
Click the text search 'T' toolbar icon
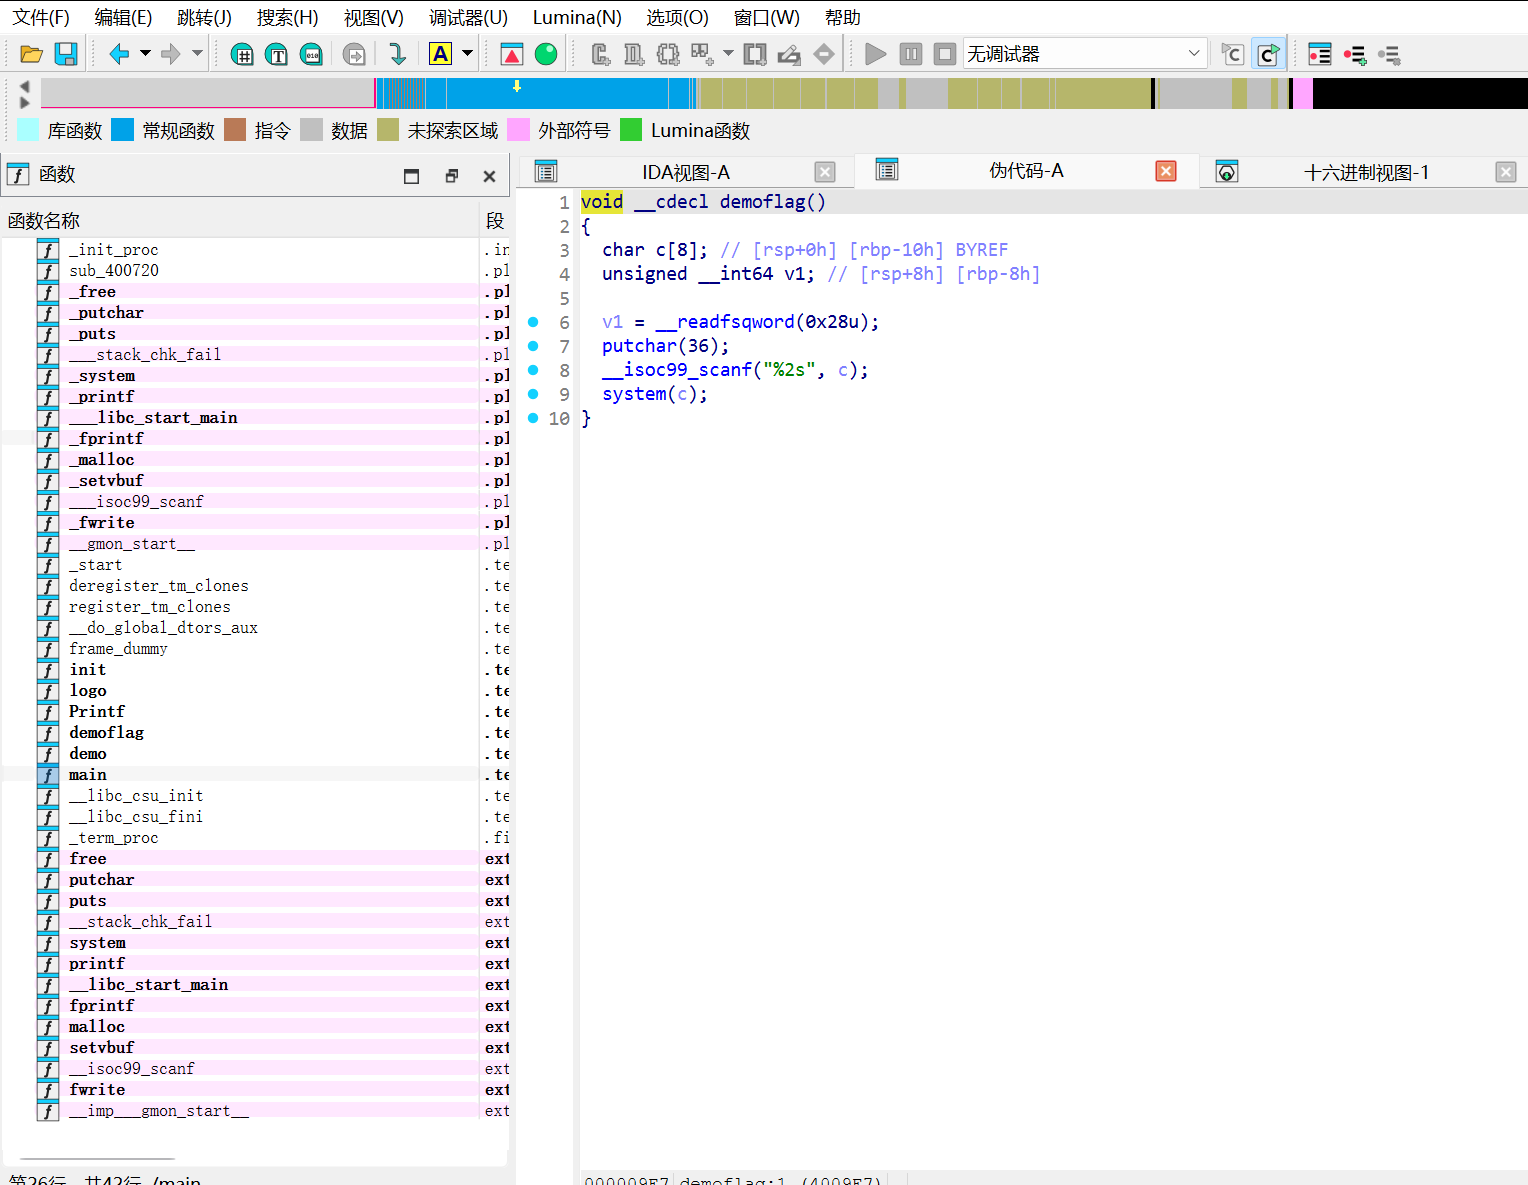[x=277, y=54]
